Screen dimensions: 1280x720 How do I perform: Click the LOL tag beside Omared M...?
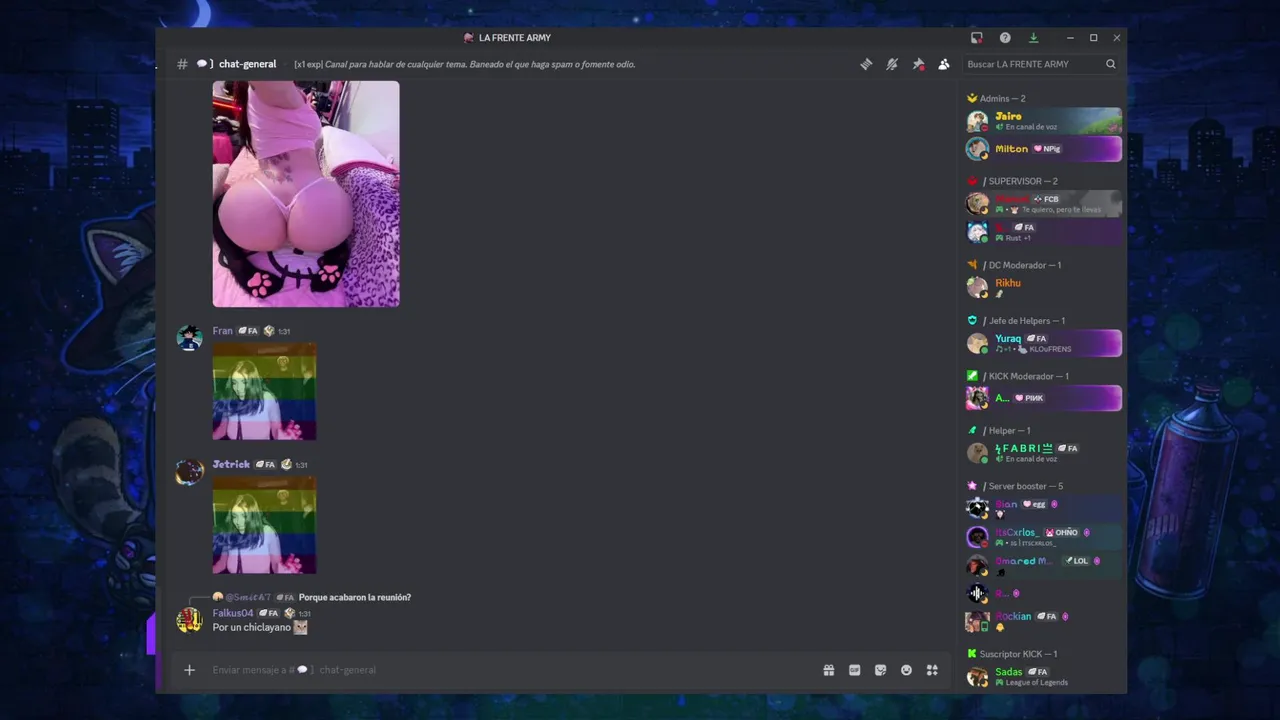(x=1077, y=561)
